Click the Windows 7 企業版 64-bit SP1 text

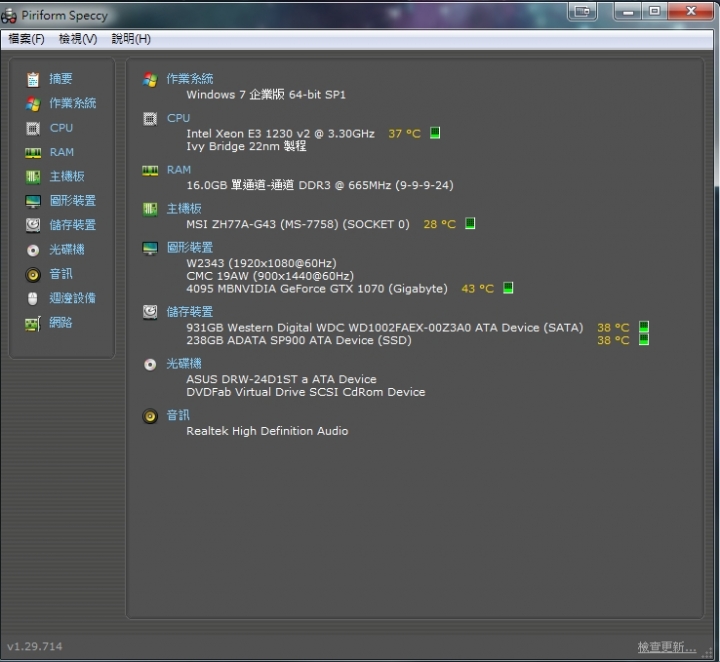[x=266, y=95]
